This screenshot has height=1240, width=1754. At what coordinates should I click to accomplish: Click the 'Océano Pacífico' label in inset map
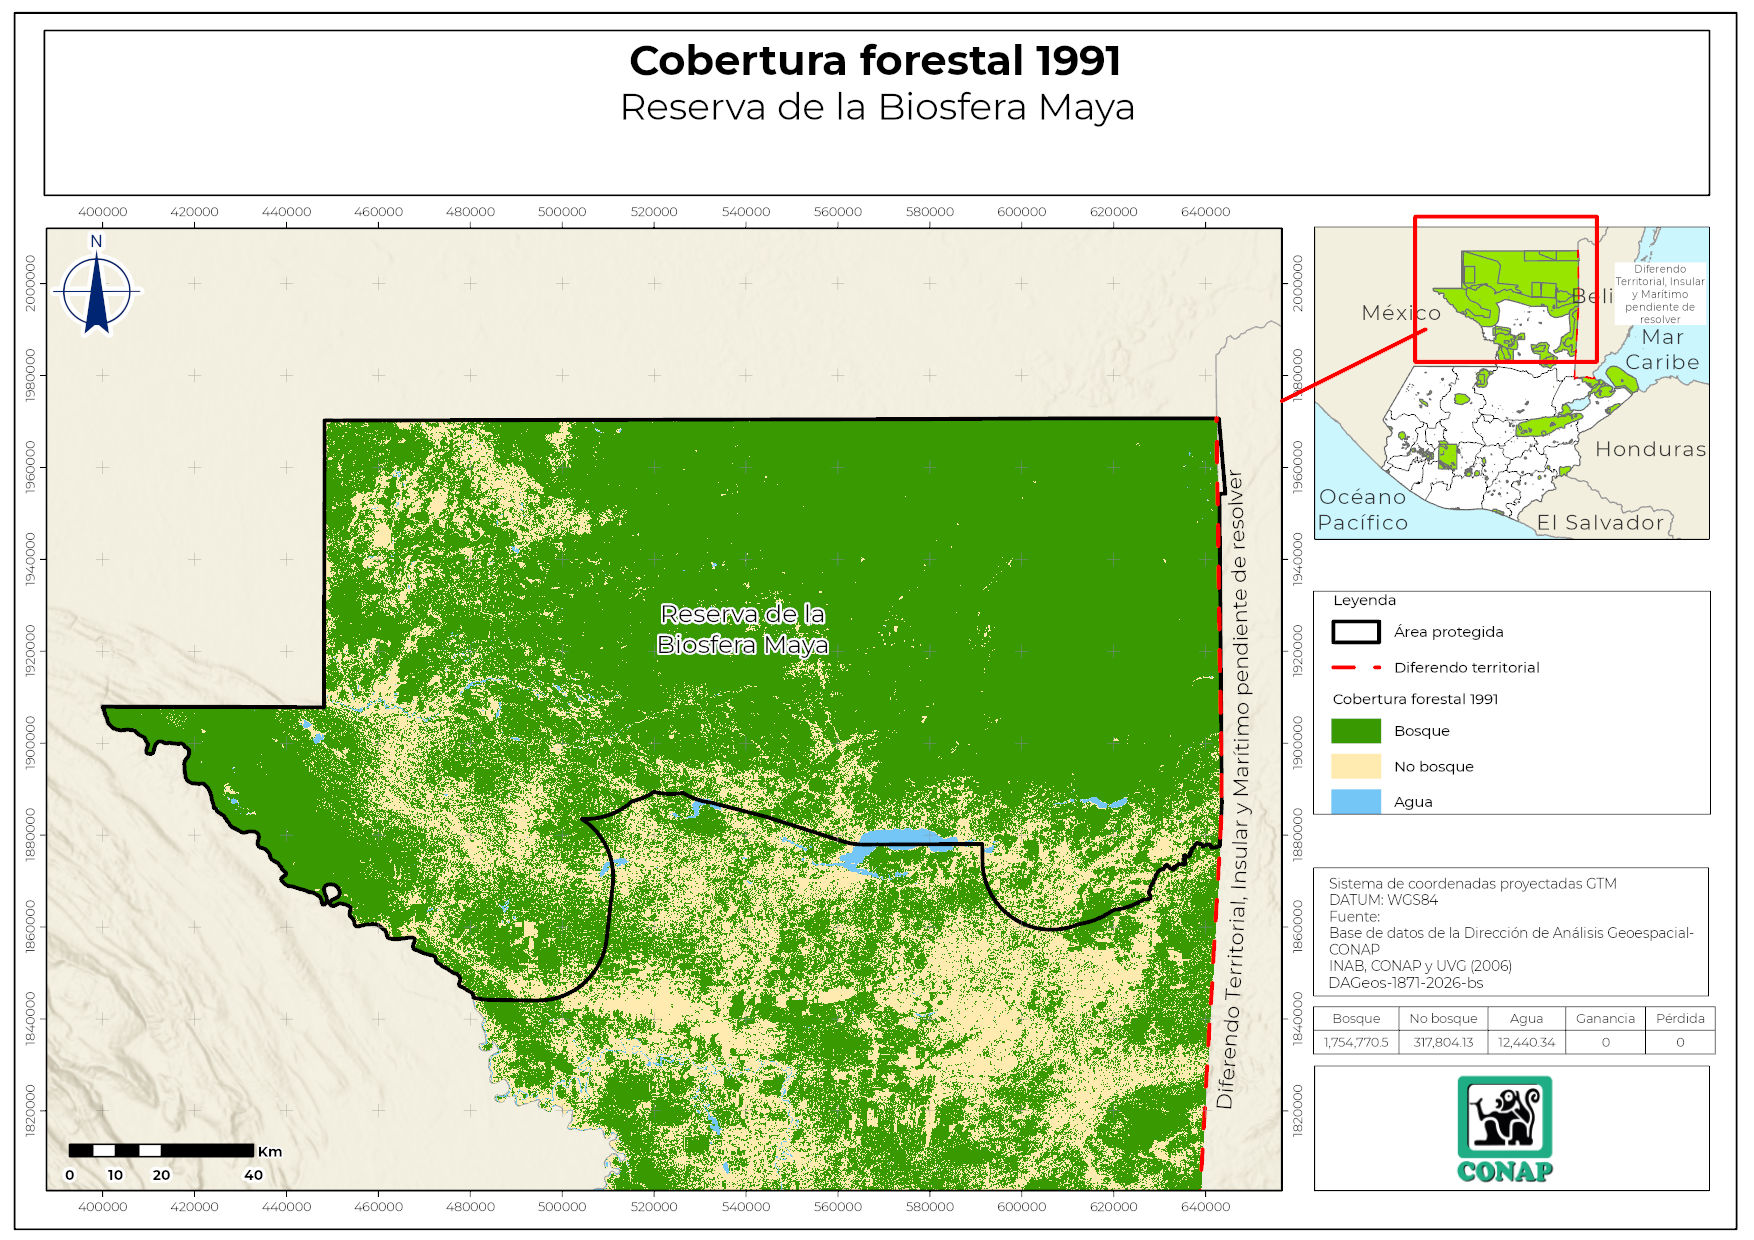coord(1362,509)
